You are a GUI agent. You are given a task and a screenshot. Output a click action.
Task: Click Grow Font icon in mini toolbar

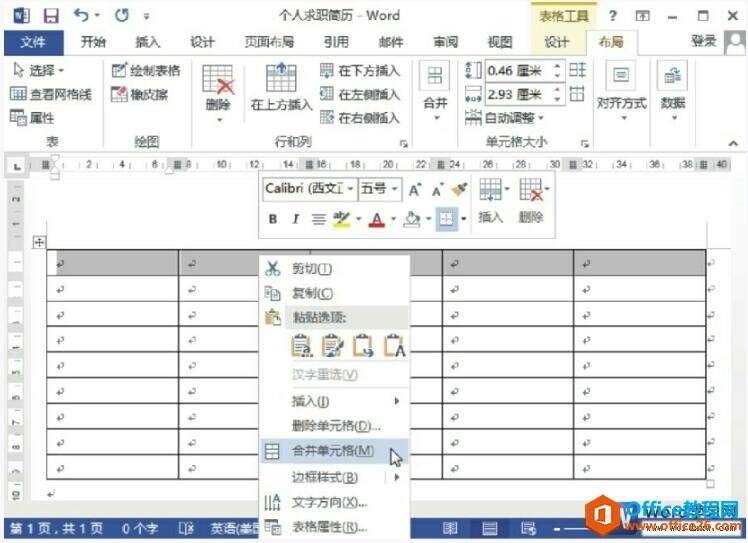point(415,190)
